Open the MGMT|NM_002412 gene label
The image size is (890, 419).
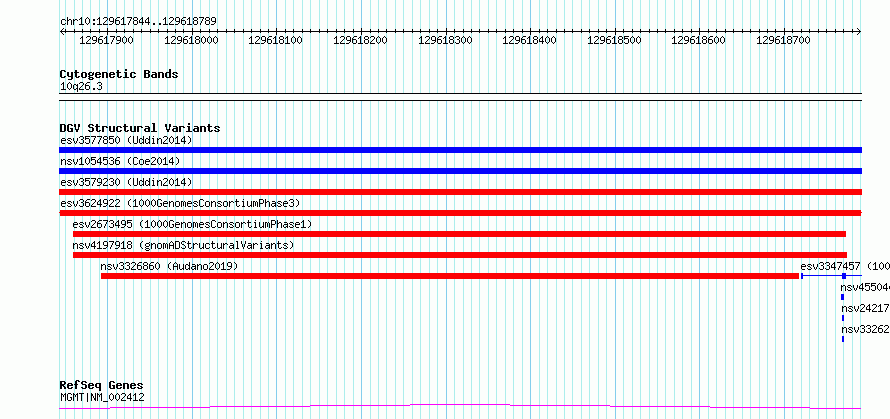[102, 397]
